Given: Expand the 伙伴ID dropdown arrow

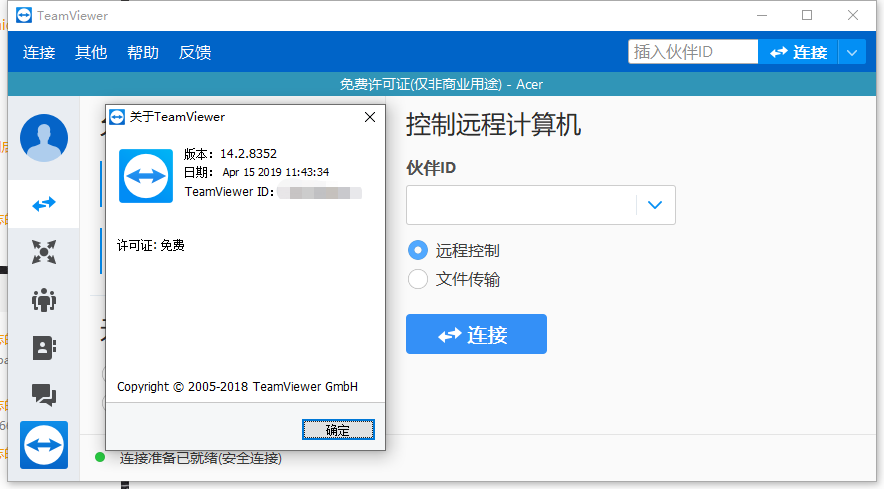Looking at the screenshot, I should [x=655, y=205].
